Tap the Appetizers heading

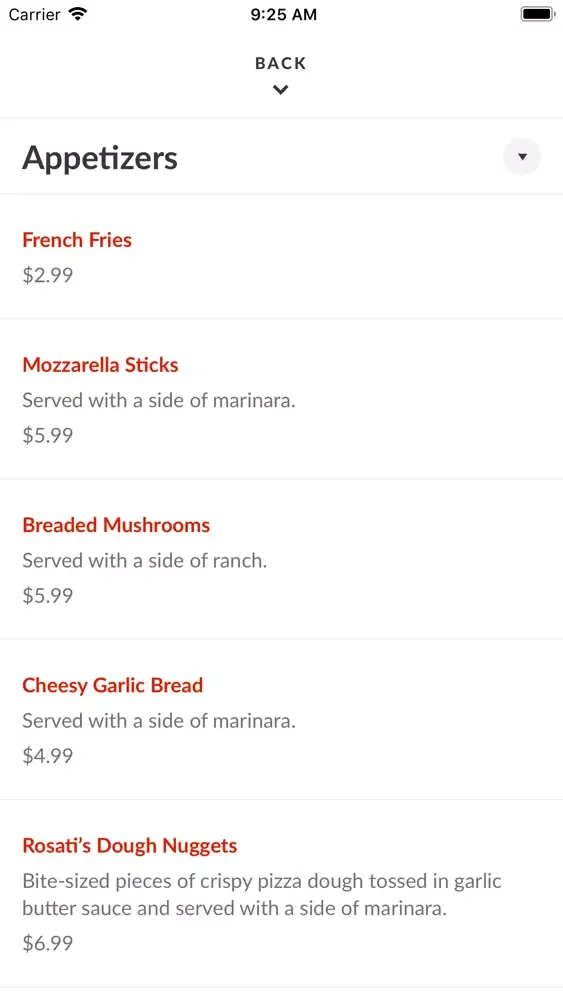[100, 158]
